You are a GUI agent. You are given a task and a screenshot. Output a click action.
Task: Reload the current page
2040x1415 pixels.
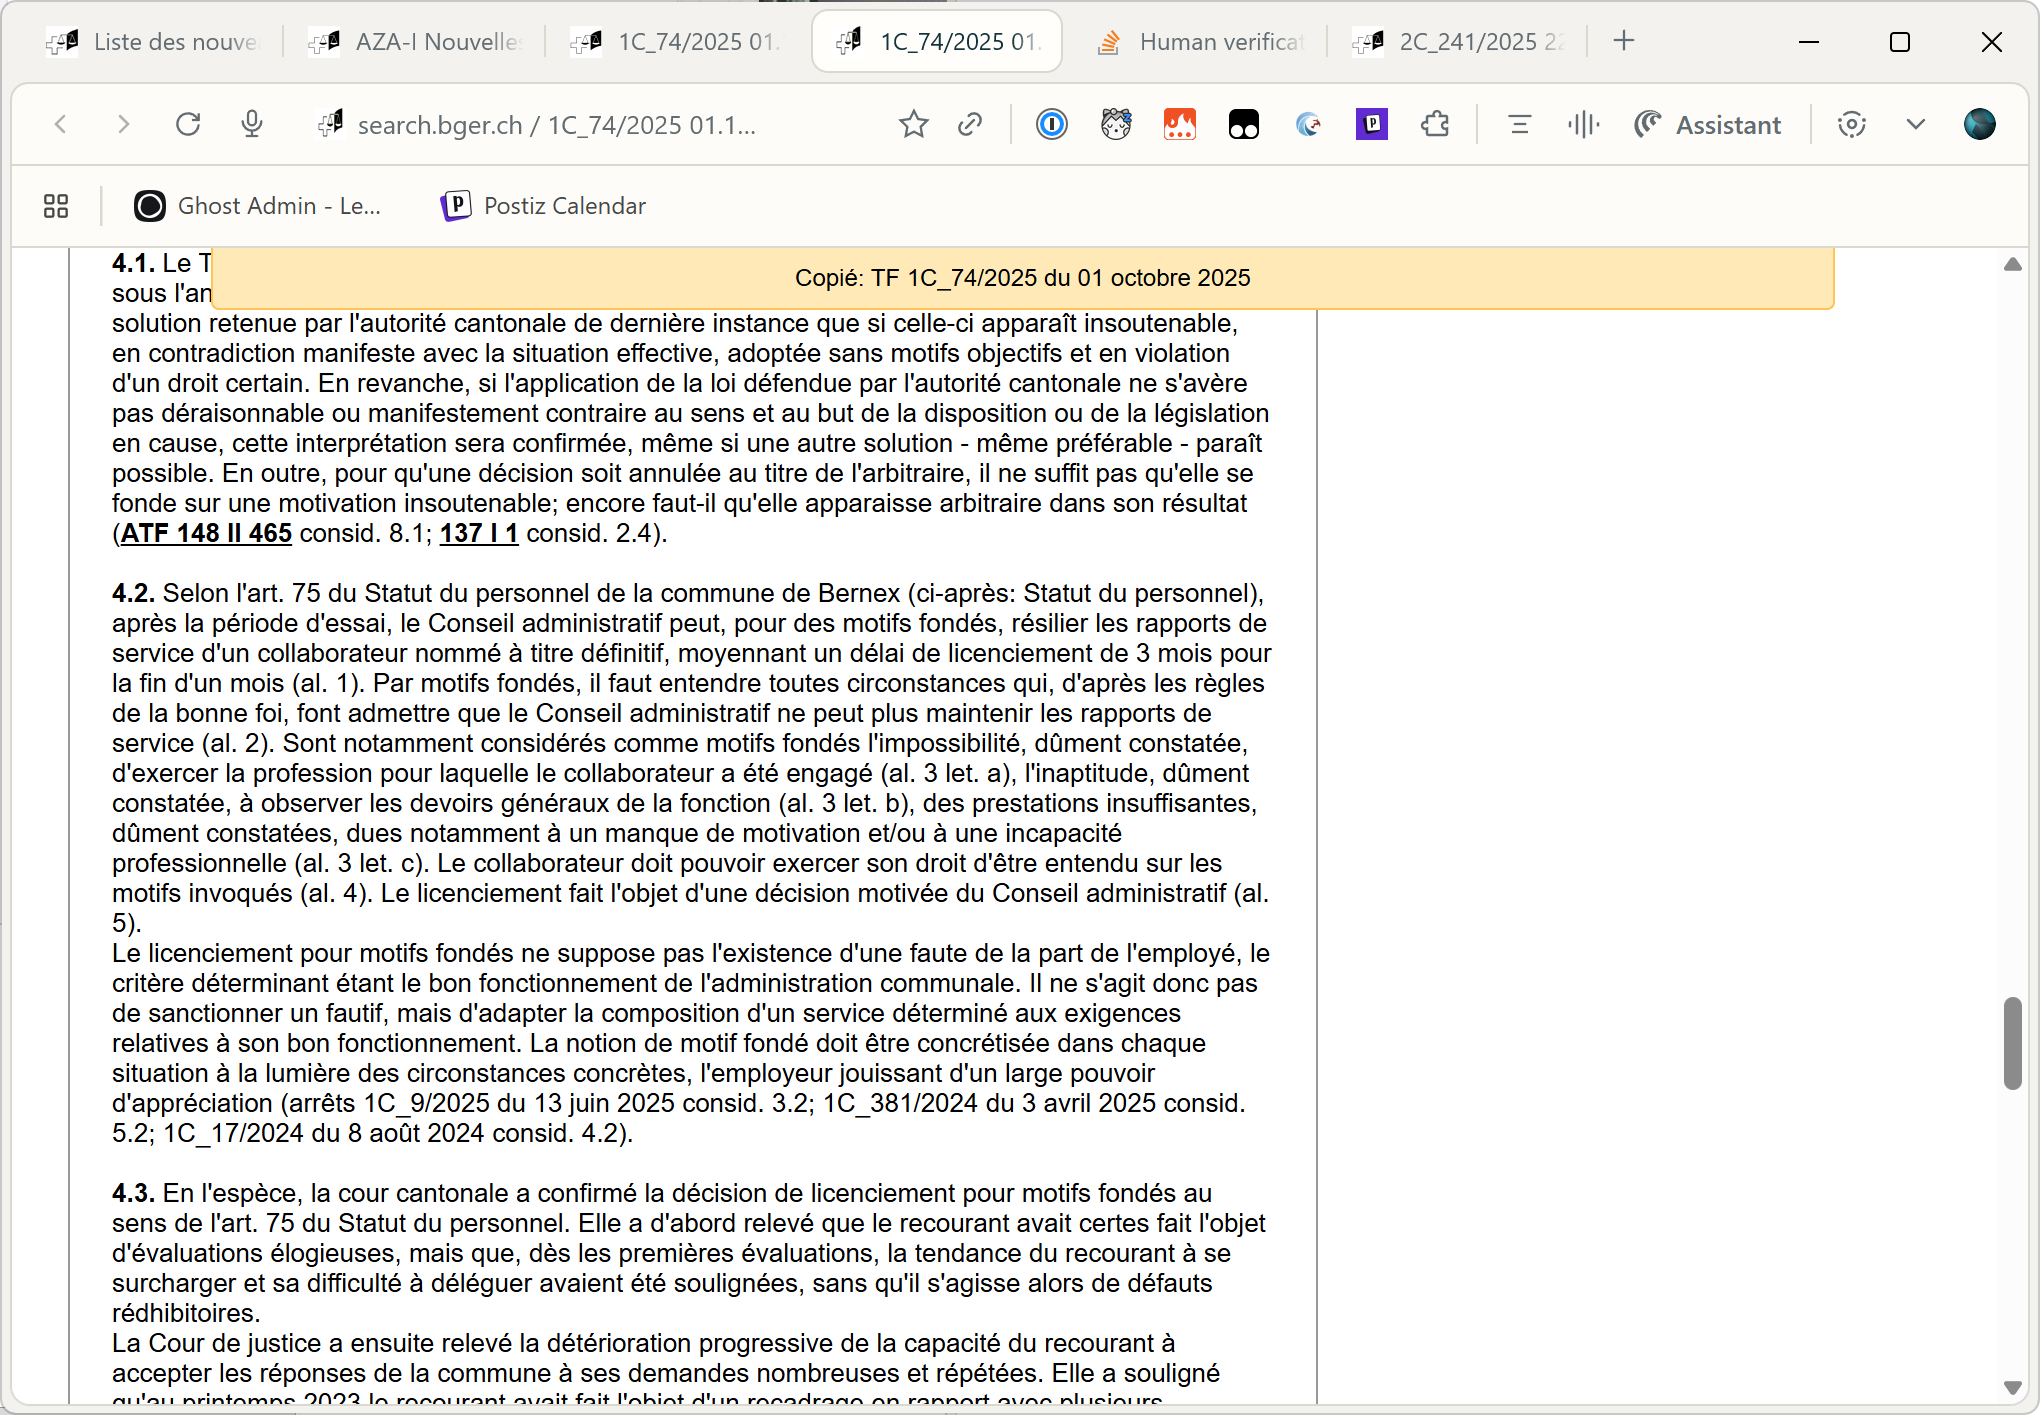point(188,125)
